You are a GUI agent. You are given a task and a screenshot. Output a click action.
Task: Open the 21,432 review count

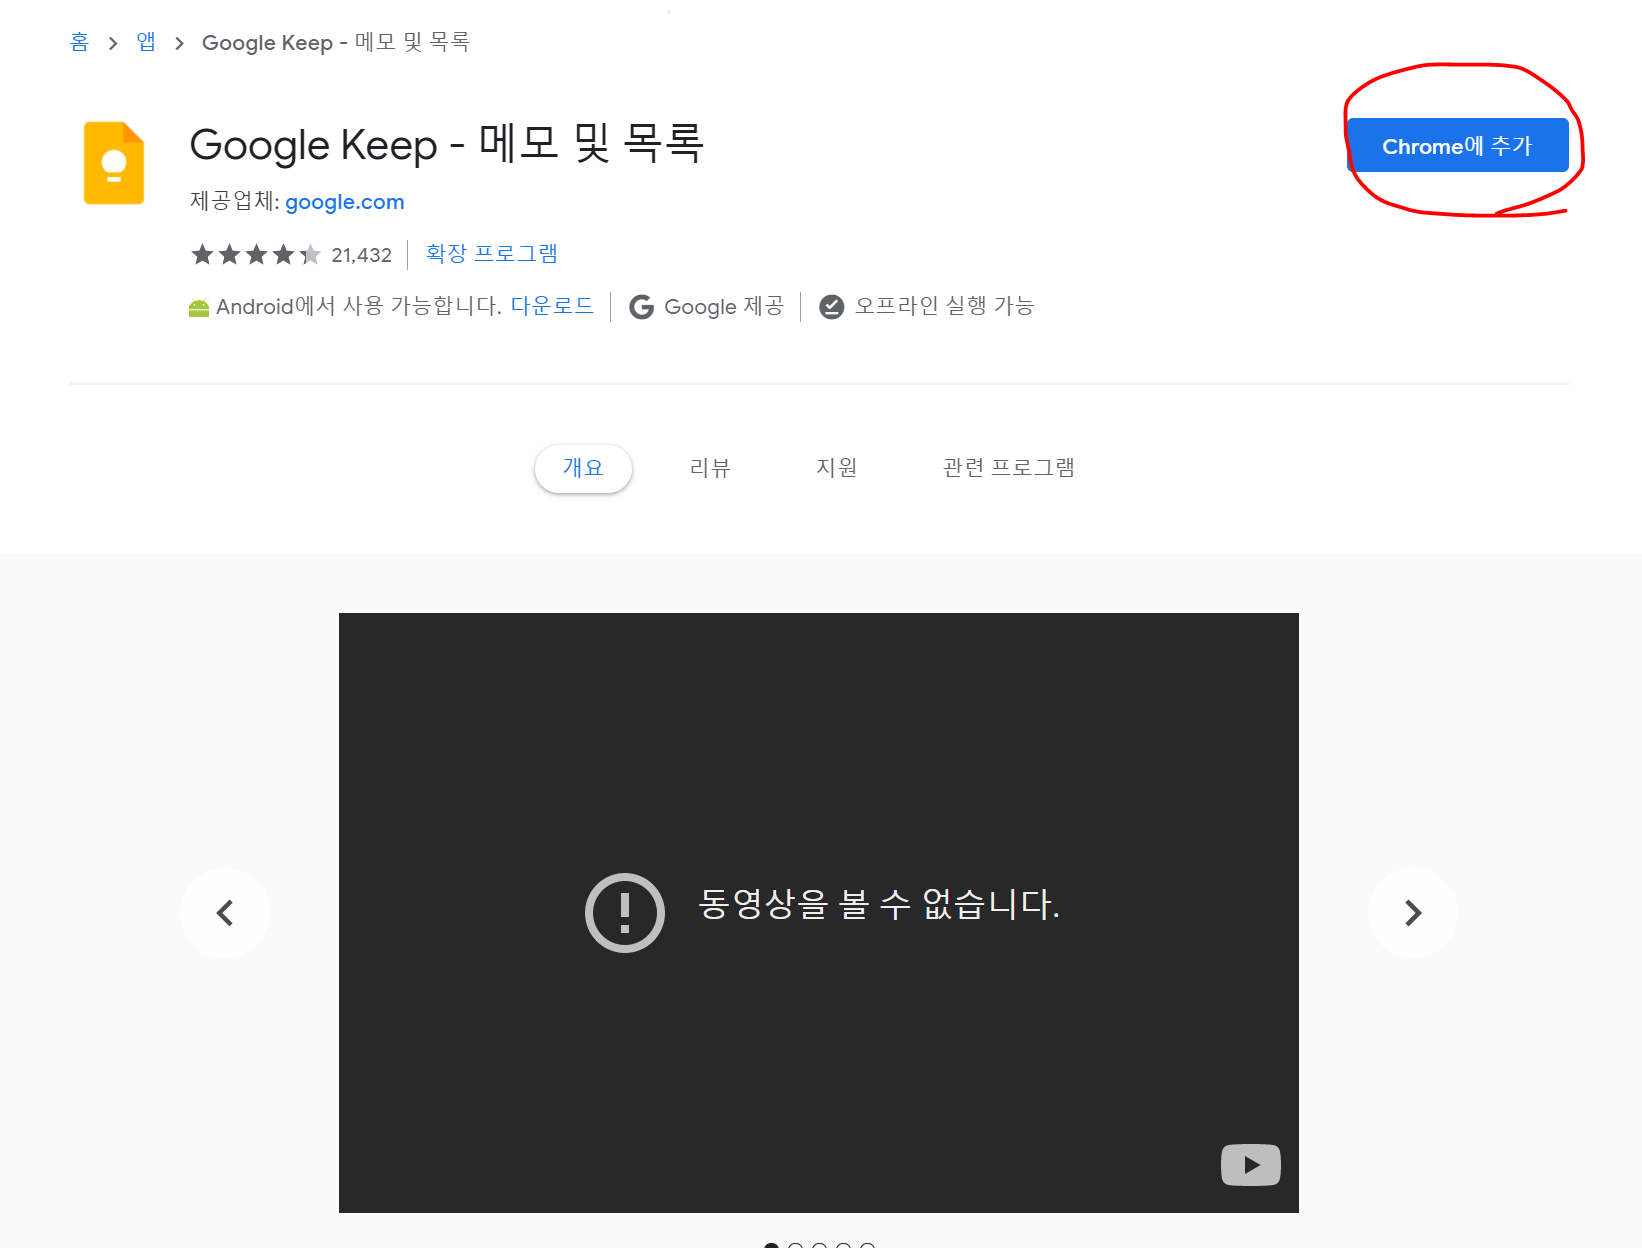click(362, 256)
